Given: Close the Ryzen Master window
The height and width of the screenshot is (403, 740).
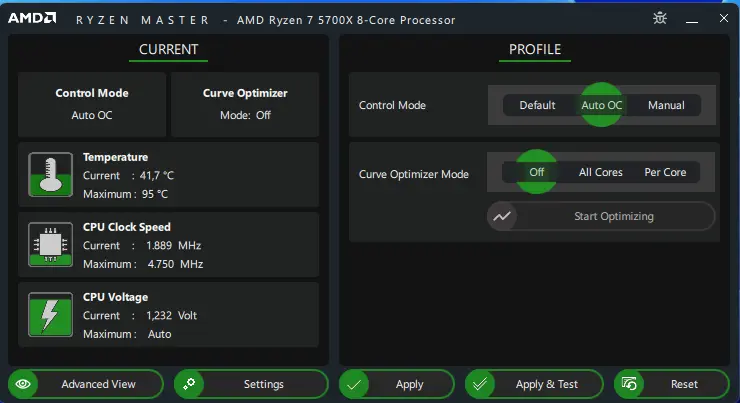Looking at the screenshot, I should [724, 18].
